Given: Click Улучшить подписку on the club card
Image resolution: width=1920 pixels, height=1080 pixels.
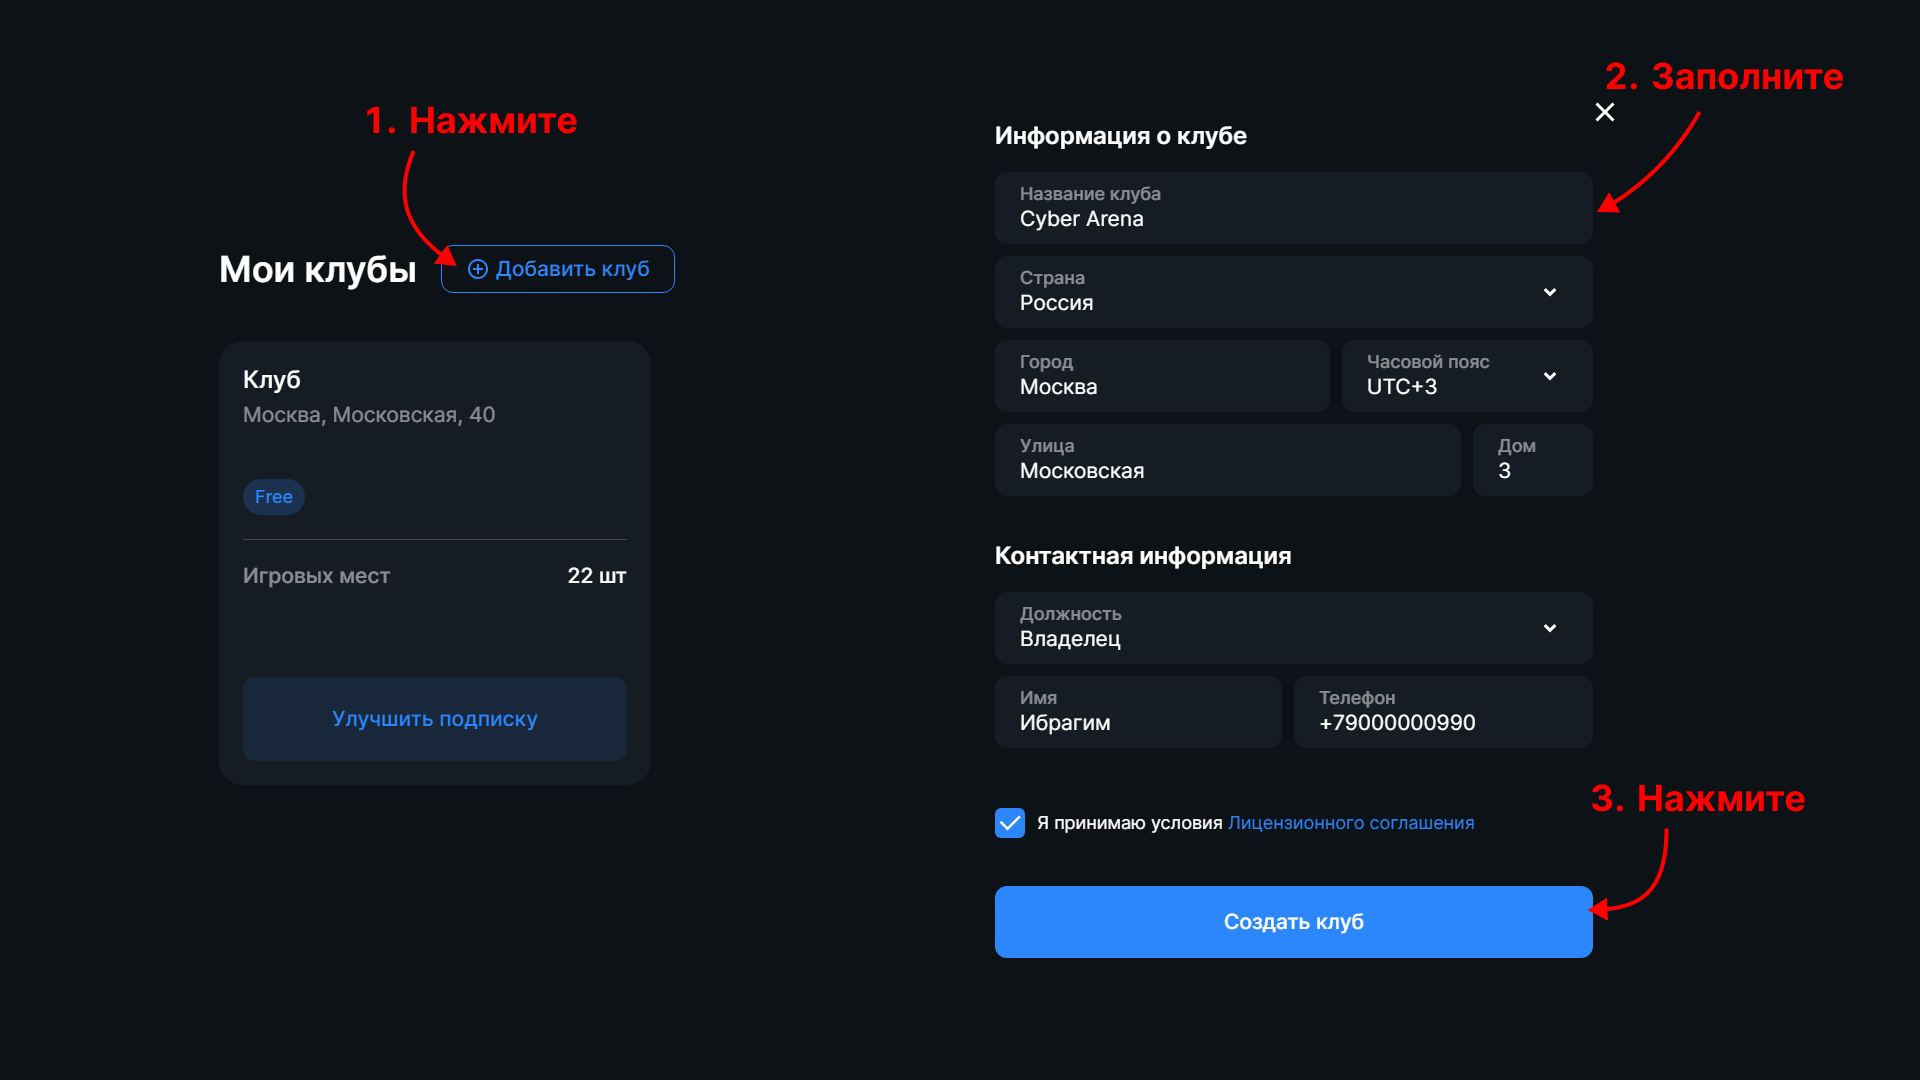Looking at the screenshot, I should (x=434, y=718).
